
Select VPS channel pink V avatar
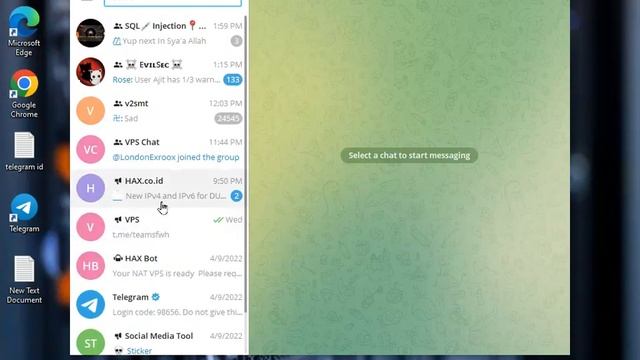[90, 227]
